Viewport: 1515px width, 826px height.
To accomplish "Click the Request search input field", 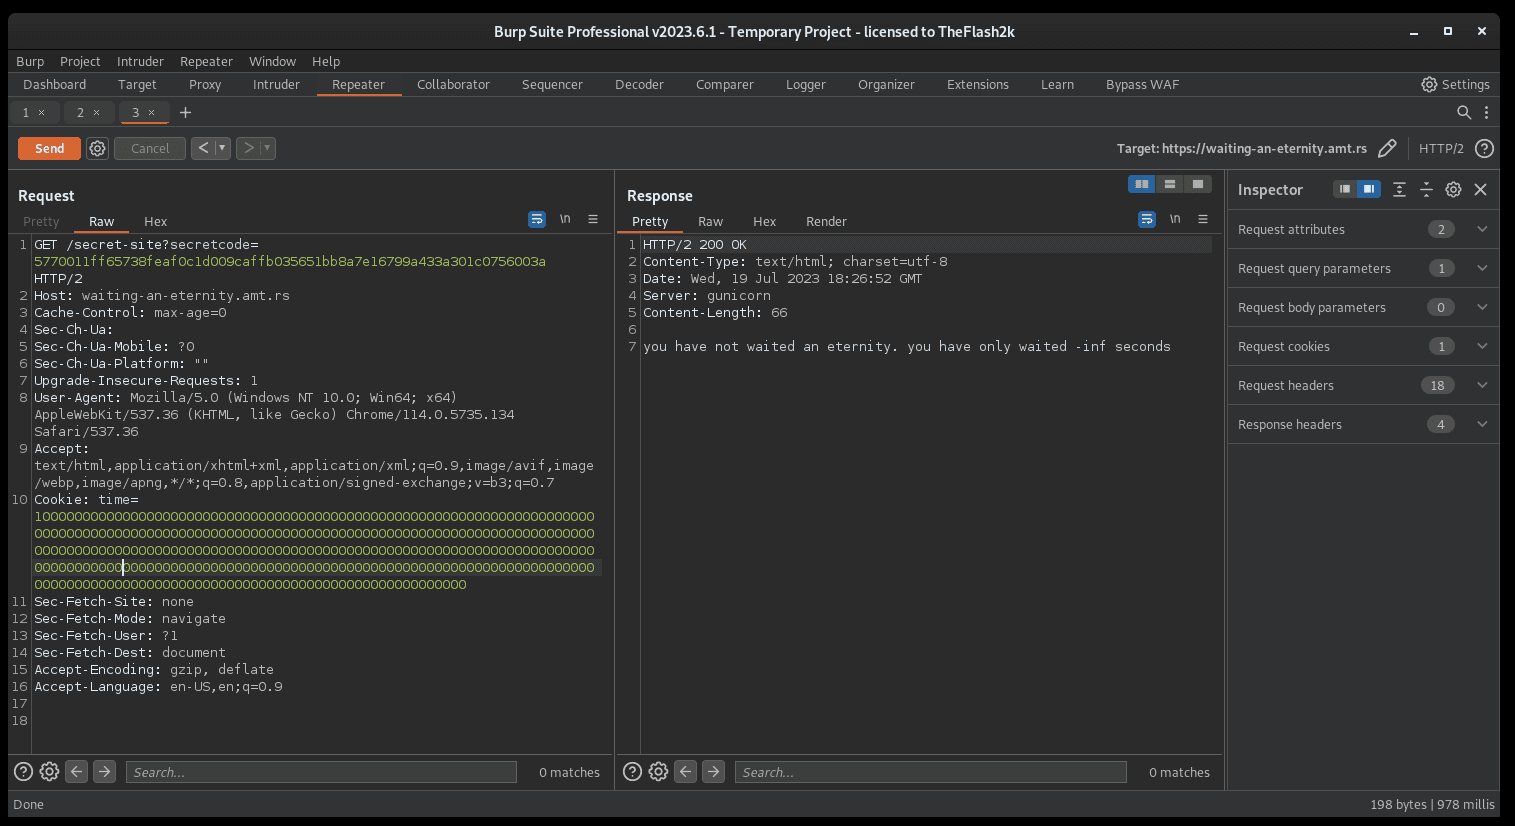I will pyautogui.click(x=320, y=772).
